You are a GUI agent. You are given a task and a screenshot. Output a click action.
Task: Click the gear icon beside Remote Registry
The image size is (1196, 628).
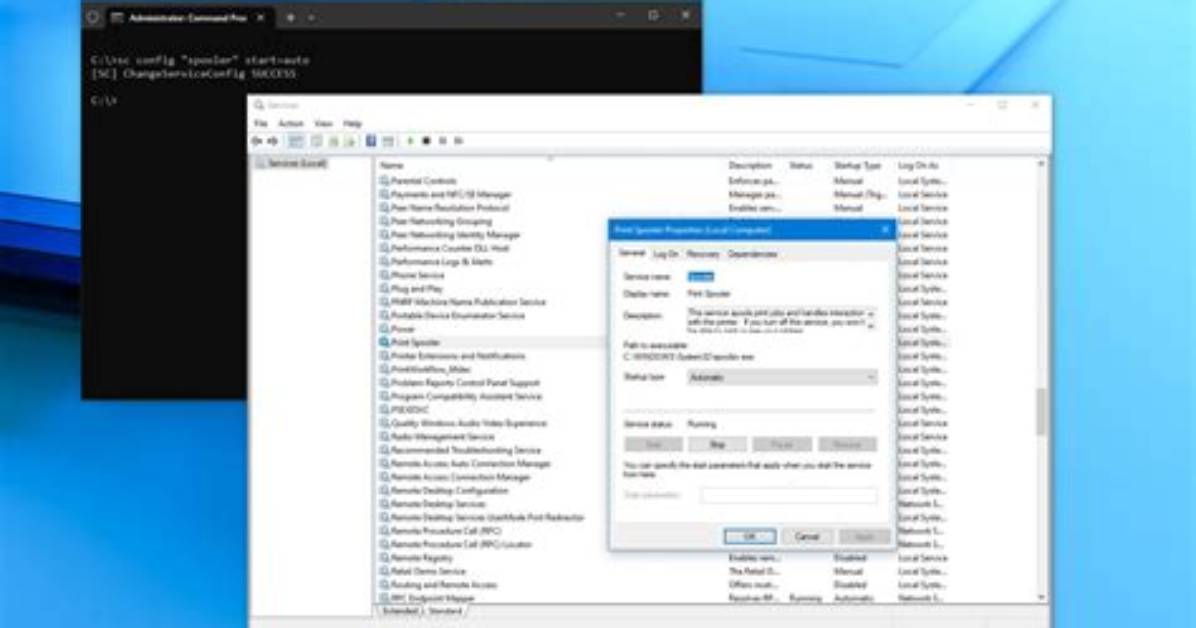coord(384,558)
